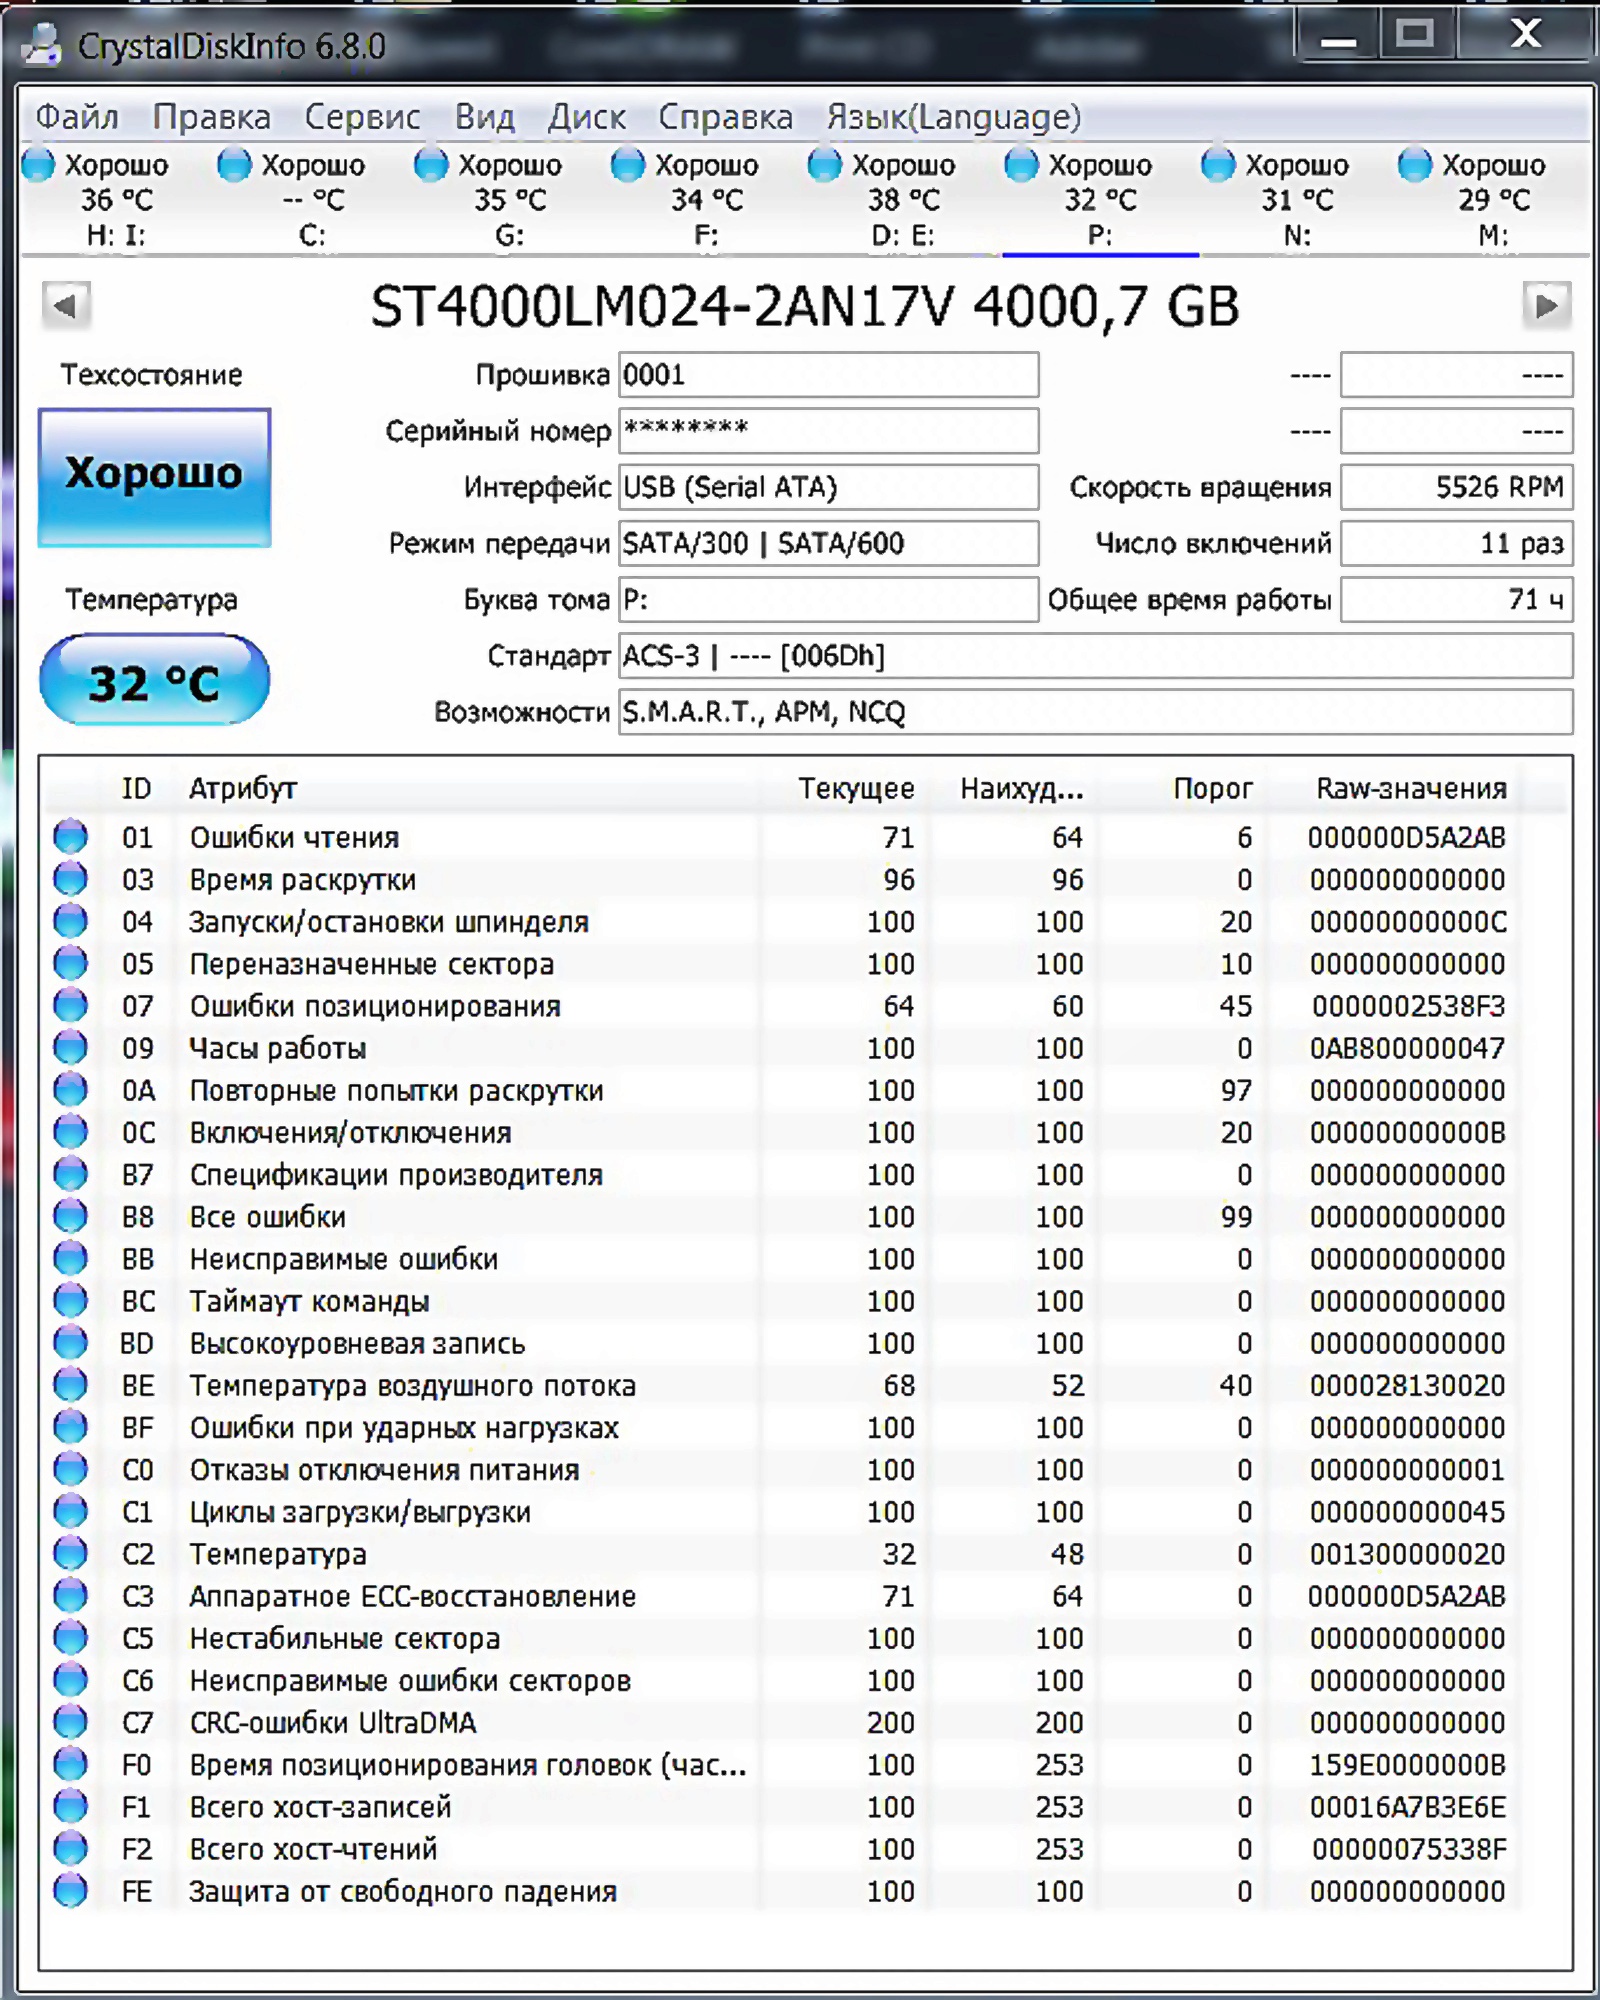Open the Файл menu
Screen dimensions: 1600x2000
tap(77, 117)
